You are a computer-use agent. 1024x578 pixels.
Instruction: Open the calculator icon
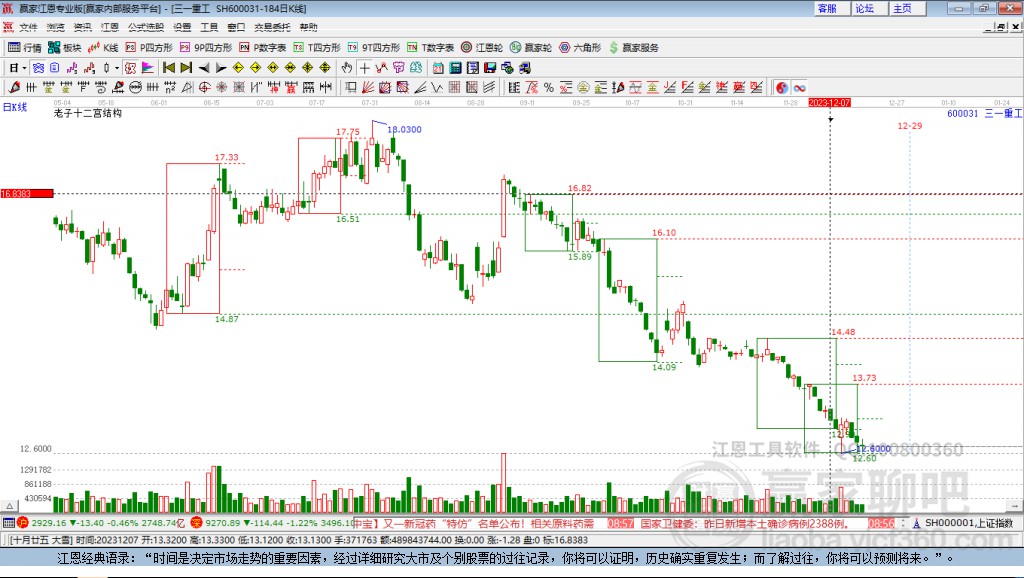(455, 68)
